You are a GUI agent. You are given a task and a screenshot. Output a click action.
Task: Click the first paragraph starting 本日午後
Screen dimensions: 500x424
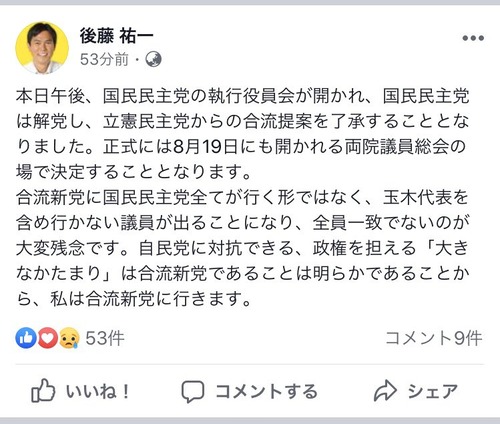242,134
